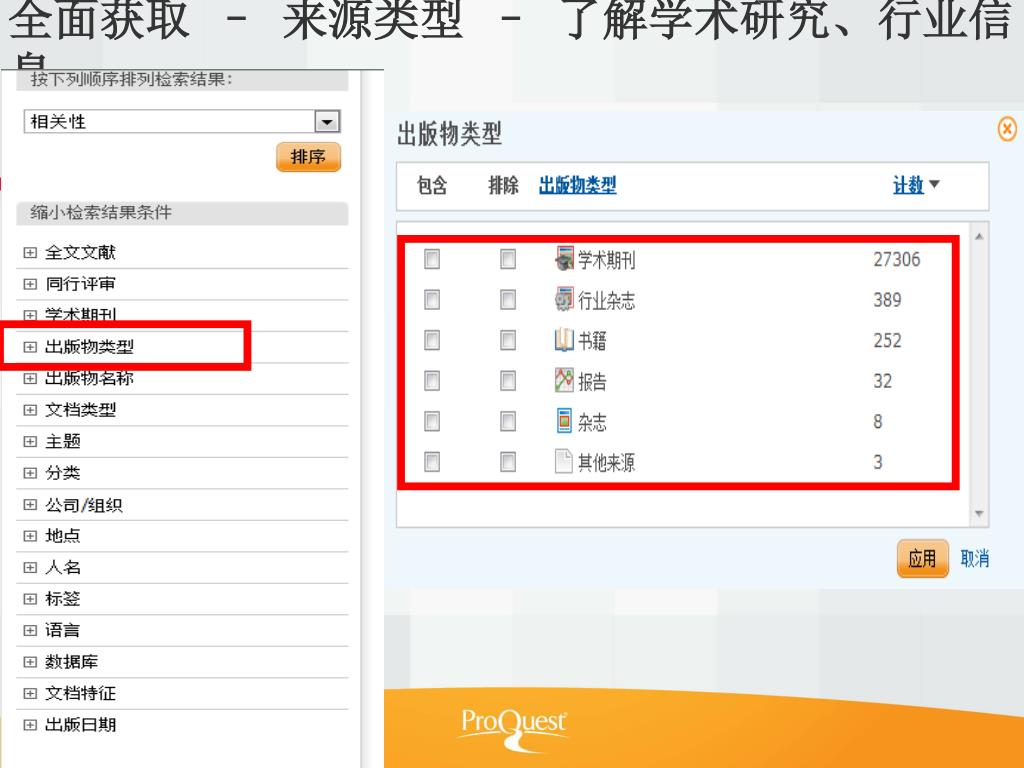Image resolution: width=1024 pixels, height=768 pixels.
Task: Click the 其他来源 label in list
Action: 606,462
